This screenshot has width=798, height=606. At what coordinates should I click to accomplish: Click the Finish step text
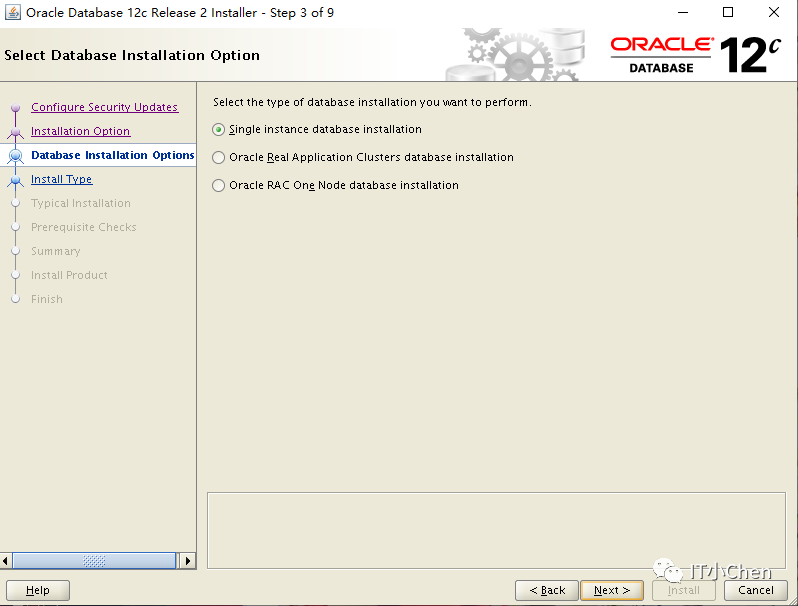click(x=47, y=299)
